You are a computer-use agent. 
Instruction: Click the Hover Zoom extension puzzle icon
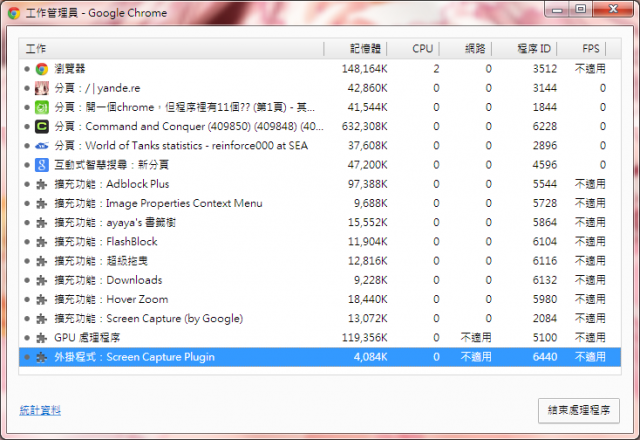(x=42, y=300)
